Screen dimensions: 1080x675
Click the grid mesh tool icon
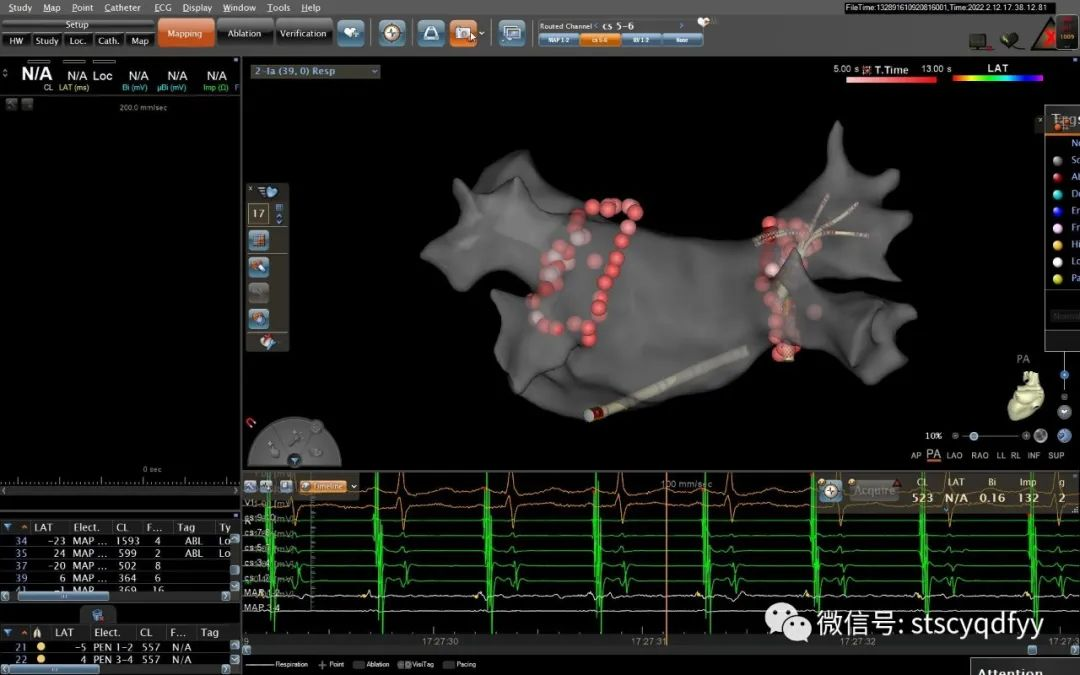point(259,240)
